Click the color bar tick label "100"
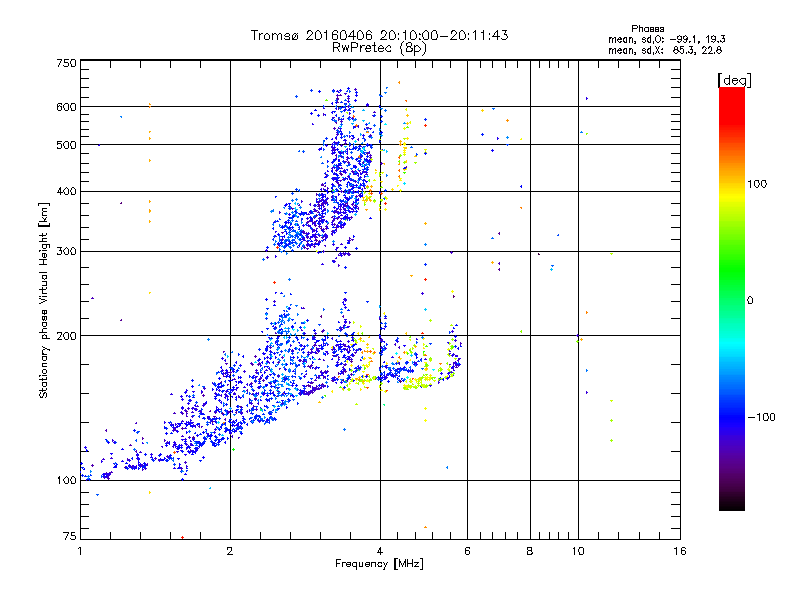 coord(757,184)
